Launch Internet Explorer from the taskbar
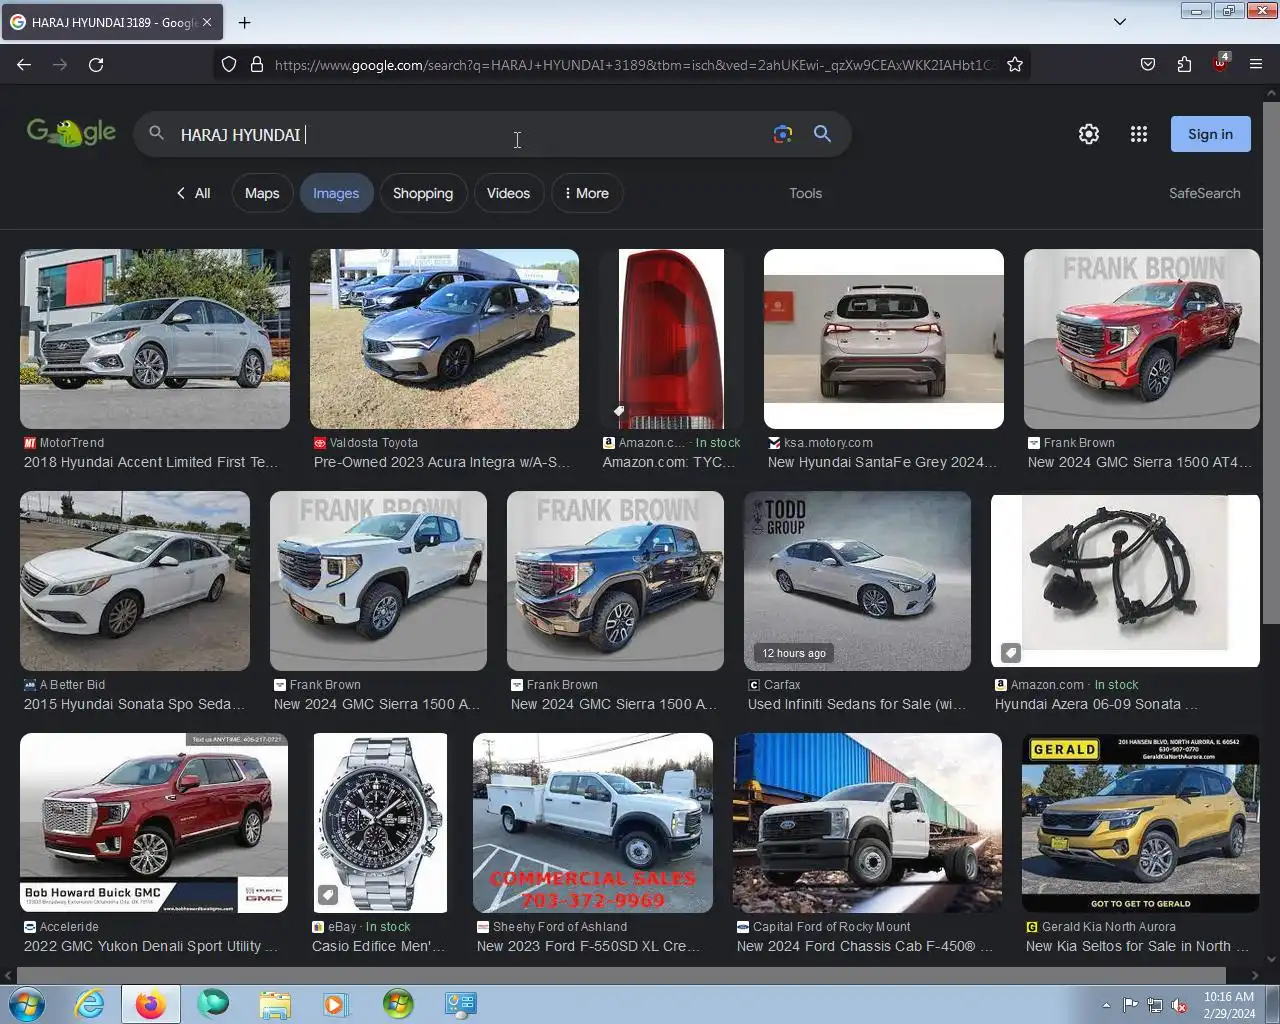1280x1024 pixels. pyautogui.click(x=90, y=1004)
